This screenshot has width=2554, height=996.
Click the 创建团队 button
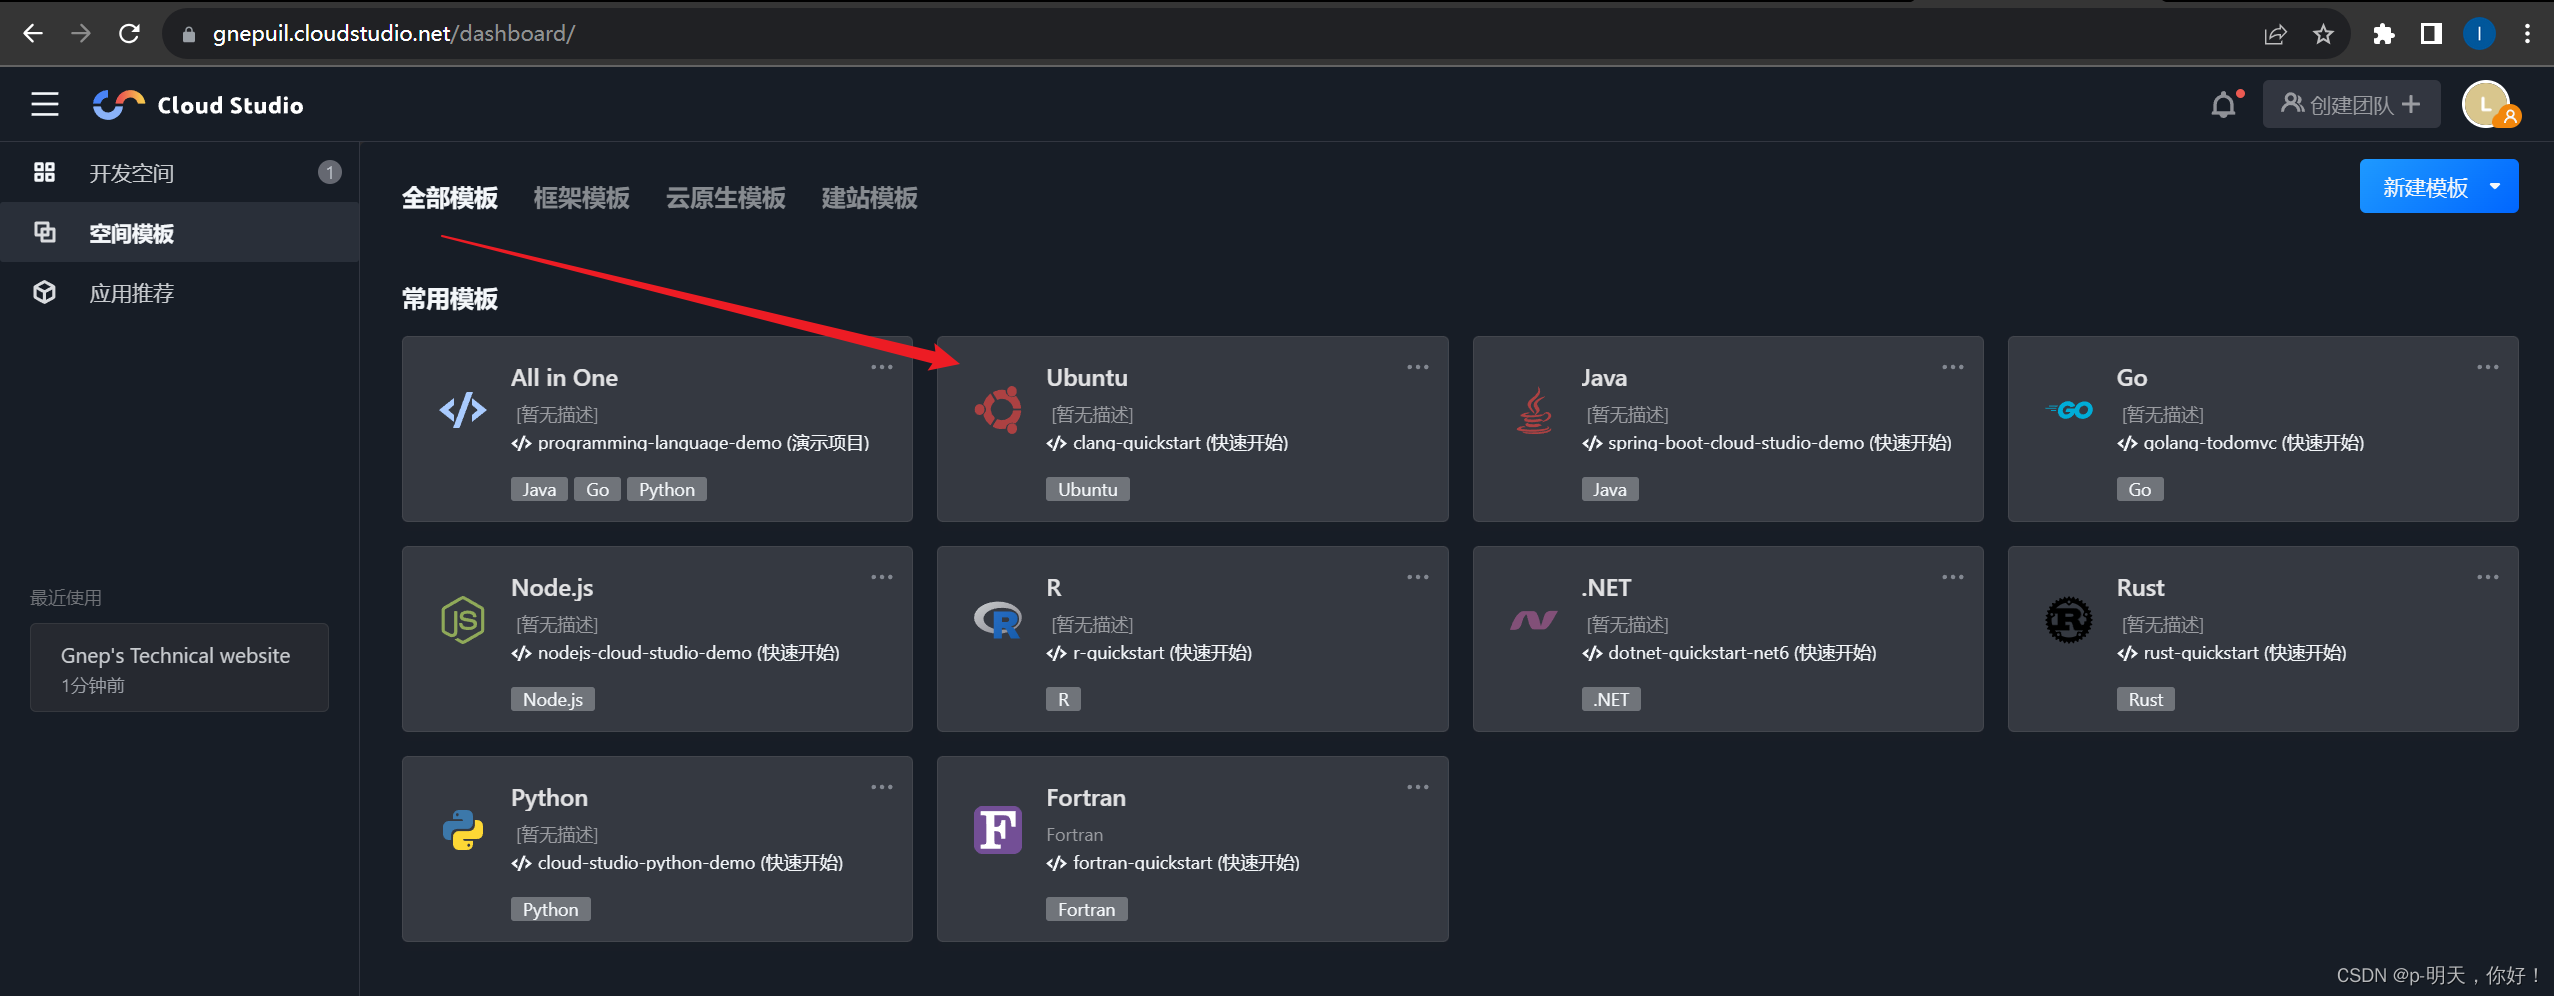tap(2351, 104)
